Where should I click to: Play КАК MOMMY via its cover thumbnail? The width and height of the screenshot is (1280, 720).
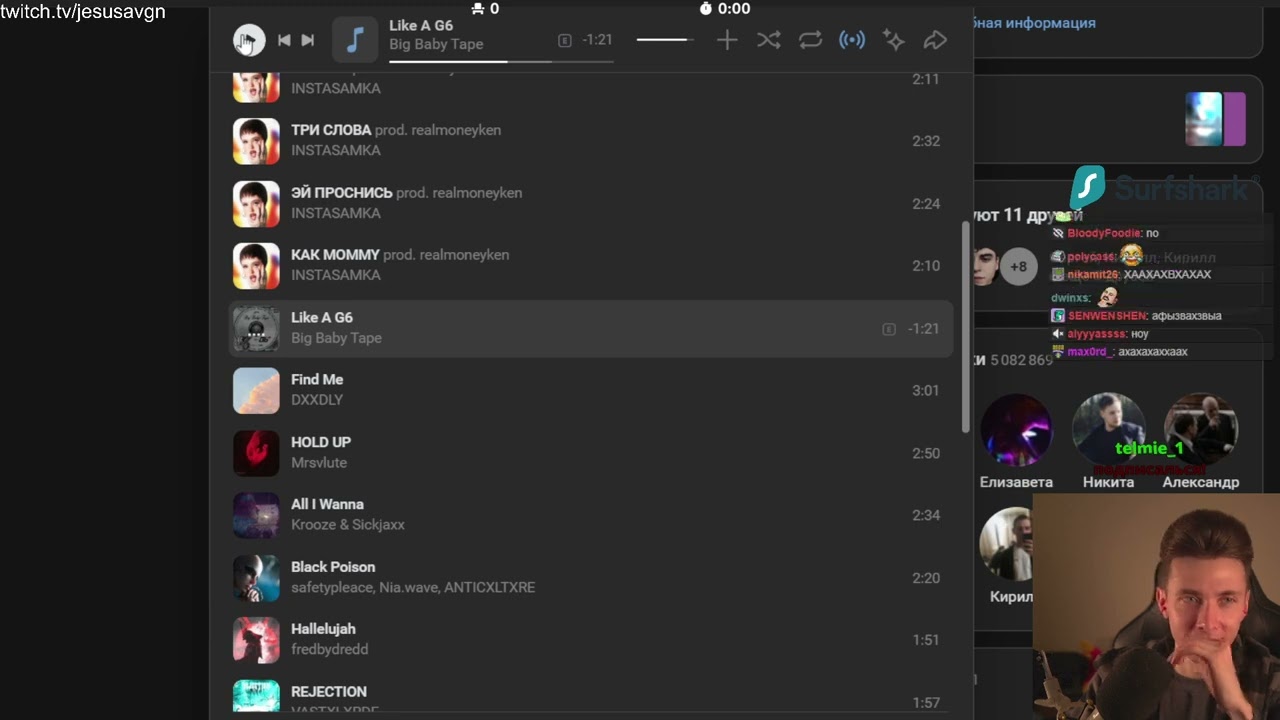(x=256, y=265)
